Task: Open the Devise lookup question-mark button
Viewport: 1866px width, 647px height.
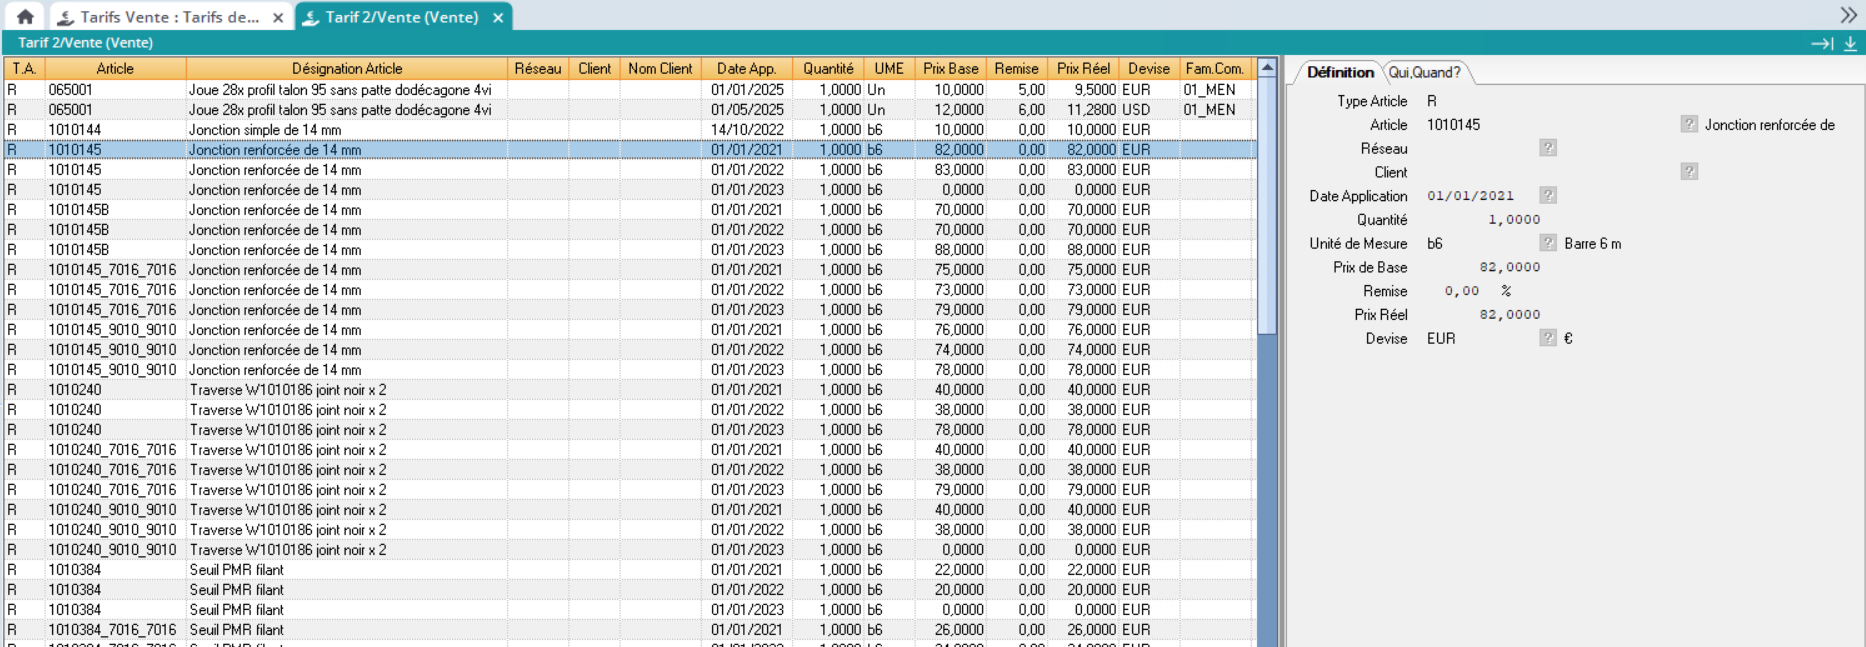Action: pyautogui.click(x=1548, y=338)
